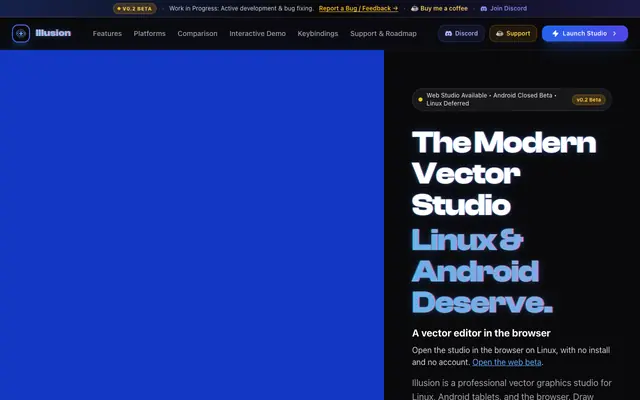The height and width of the screenshot is (400, 640).
Task: Click the Discord icon in top banner
Action: coord(484,9)
